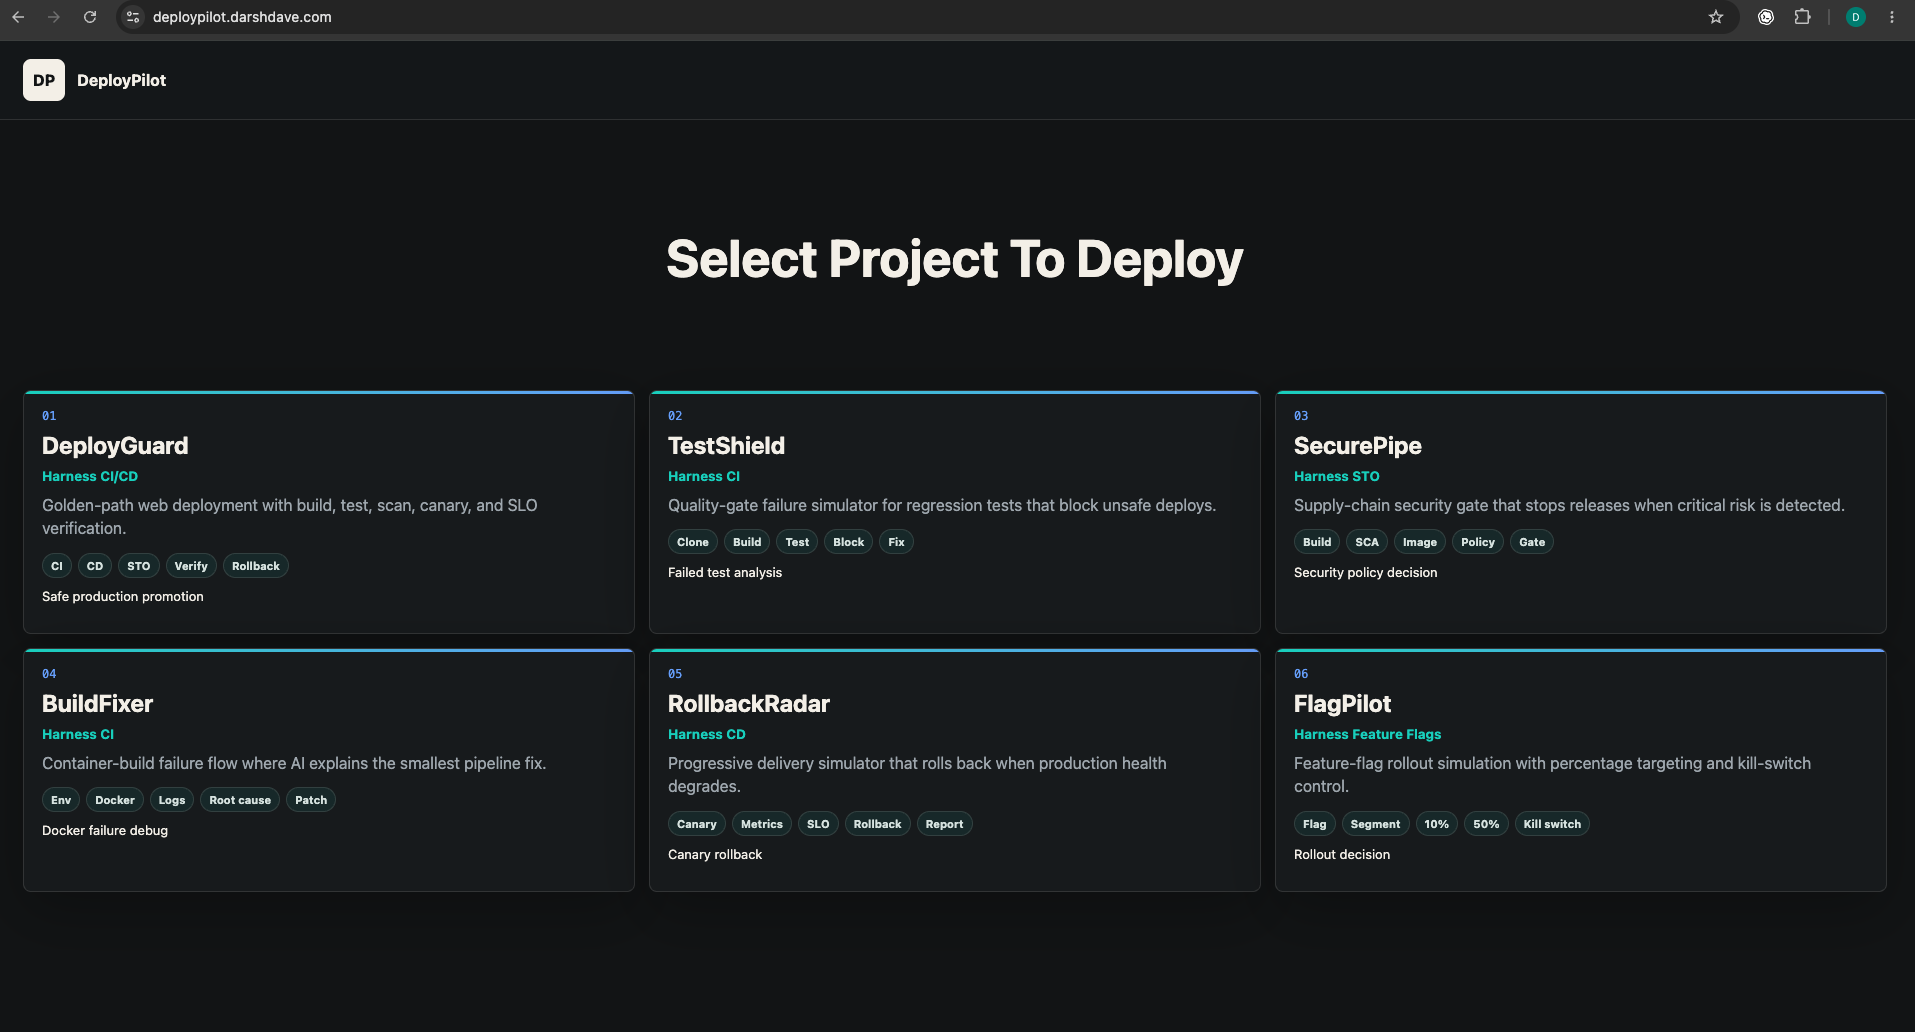Screen dimensions: 1915x1032
Task: Click the Verify tag in DeployGuard
Action: (191, 566)
